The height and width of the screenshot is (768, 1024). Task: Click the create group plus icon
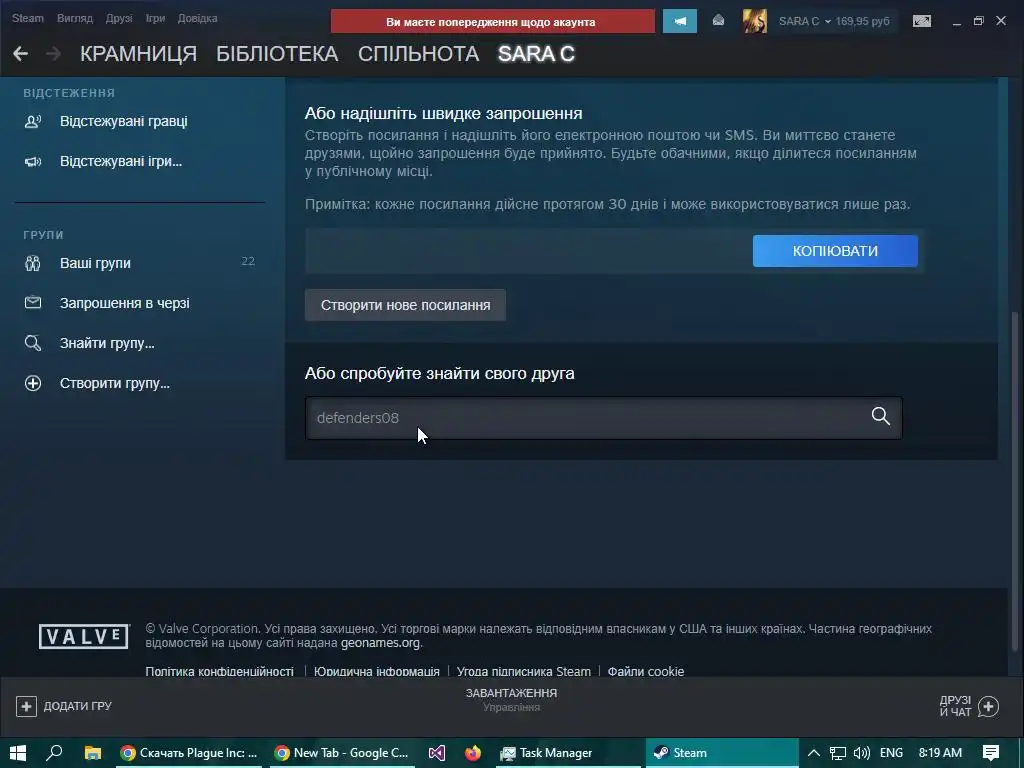pos(33,383)
